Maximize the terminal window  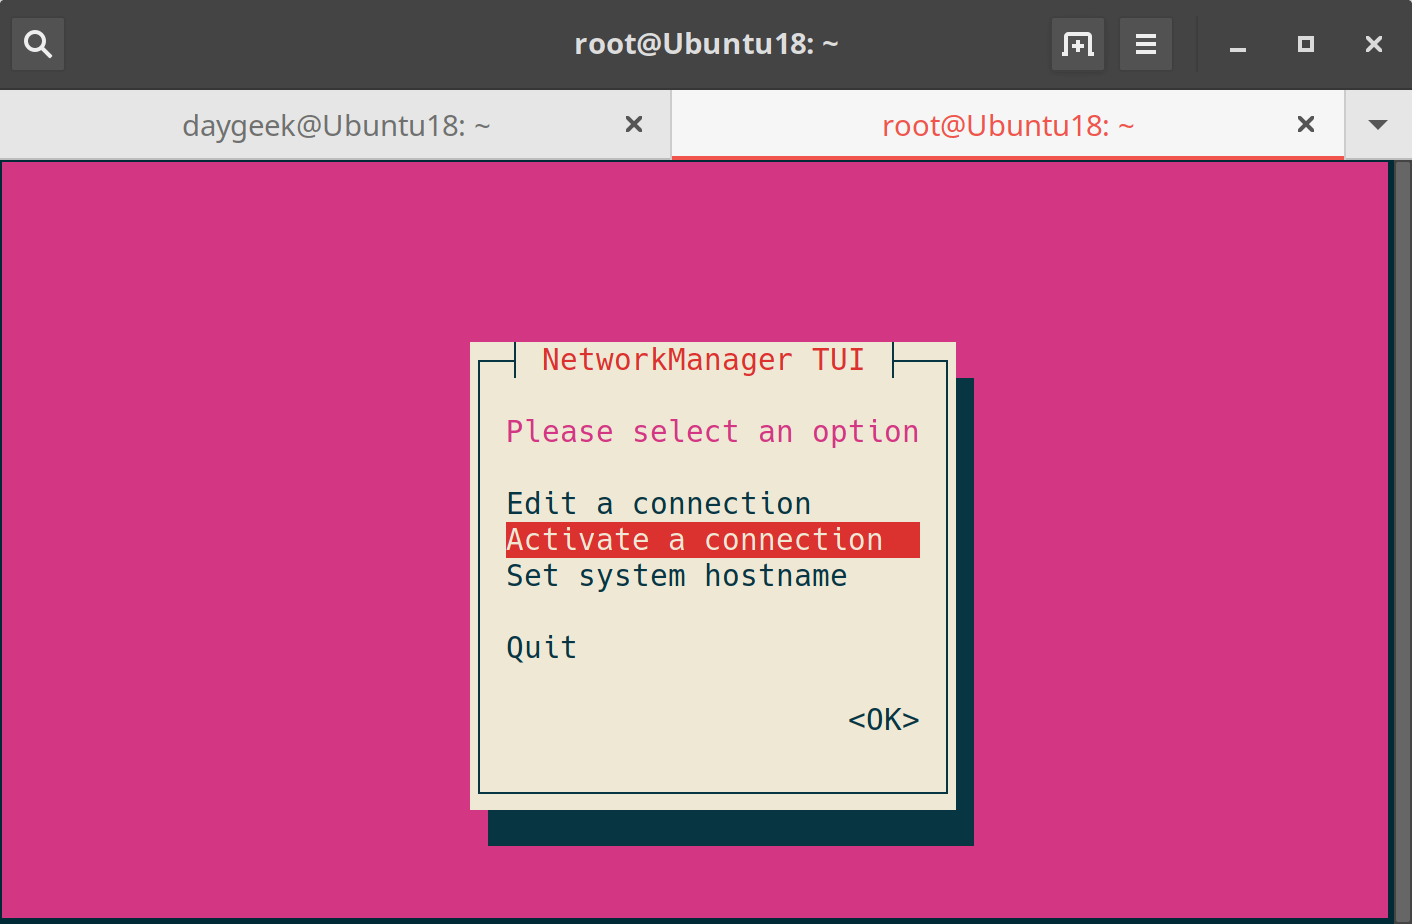click(1305, 44)
